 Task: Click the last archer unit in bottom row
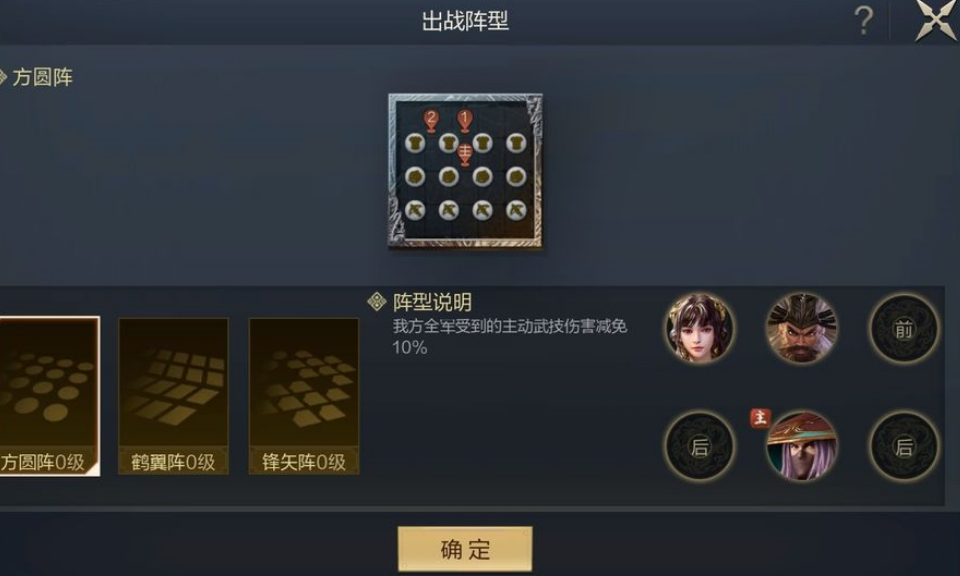coord(516,210)
